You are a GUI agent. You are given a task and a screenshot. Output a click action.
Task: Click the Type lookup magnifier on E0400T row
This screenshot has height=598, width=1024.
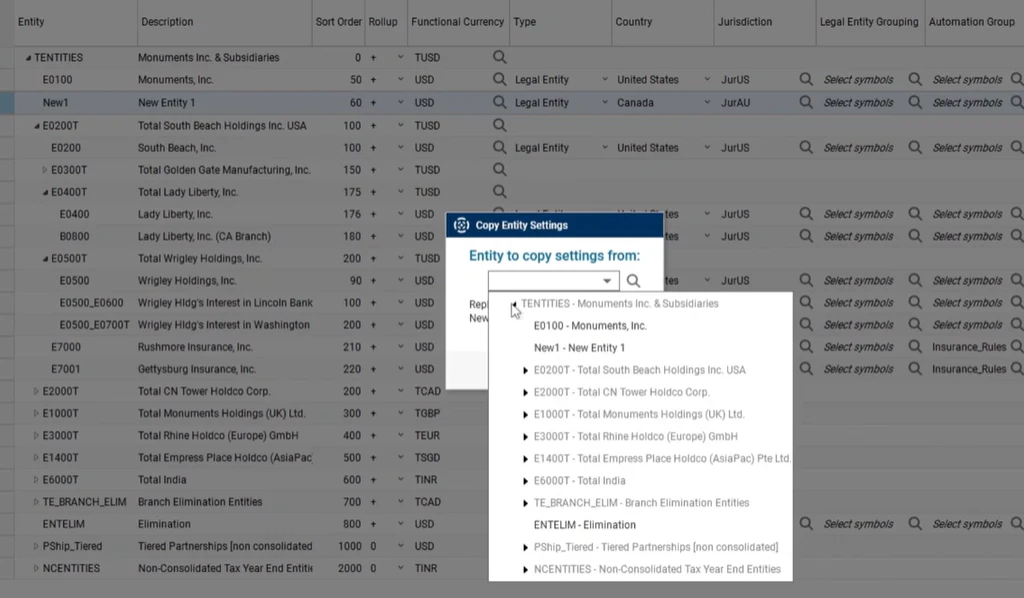tap(500, 191)
